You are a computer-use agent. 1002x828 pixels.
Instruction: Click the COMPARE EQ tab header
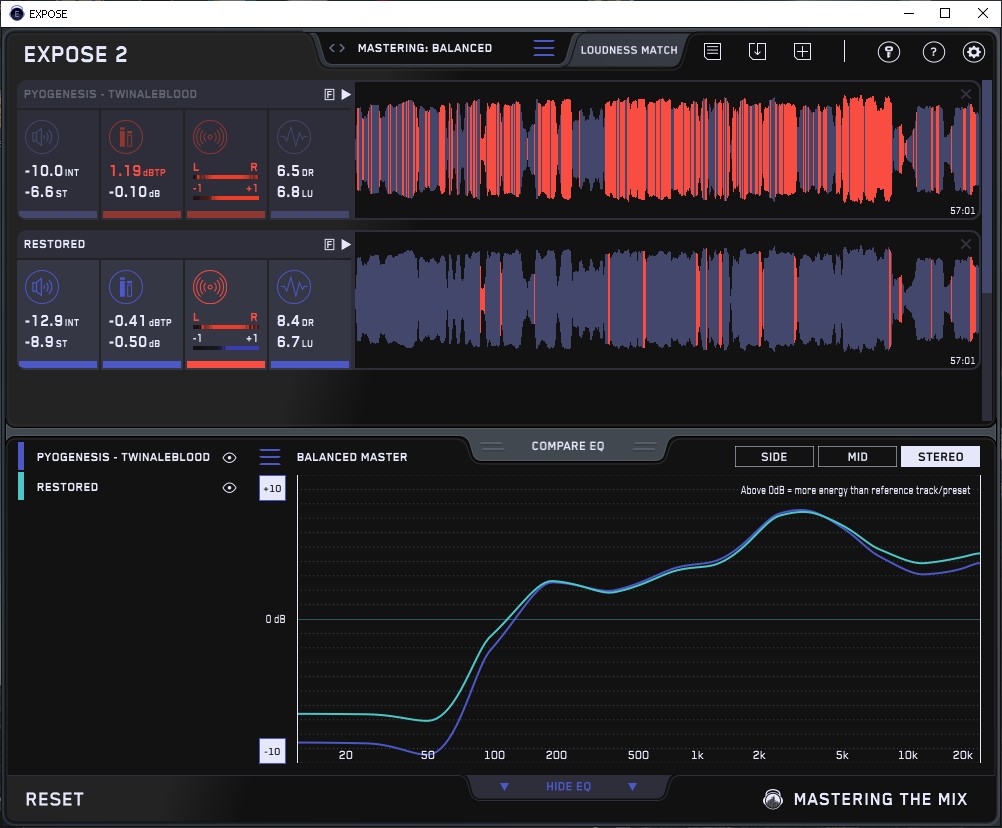[567, 446]
